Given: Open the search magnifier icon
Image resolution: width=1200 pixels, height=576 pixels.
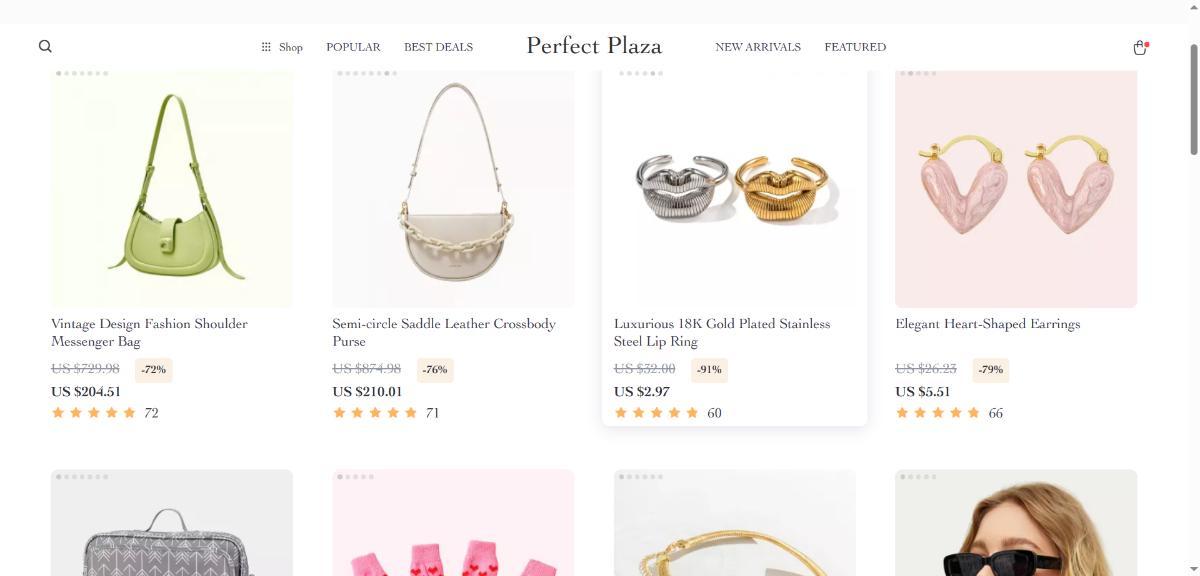Looking at the screenshot, I should coord(45,46).
